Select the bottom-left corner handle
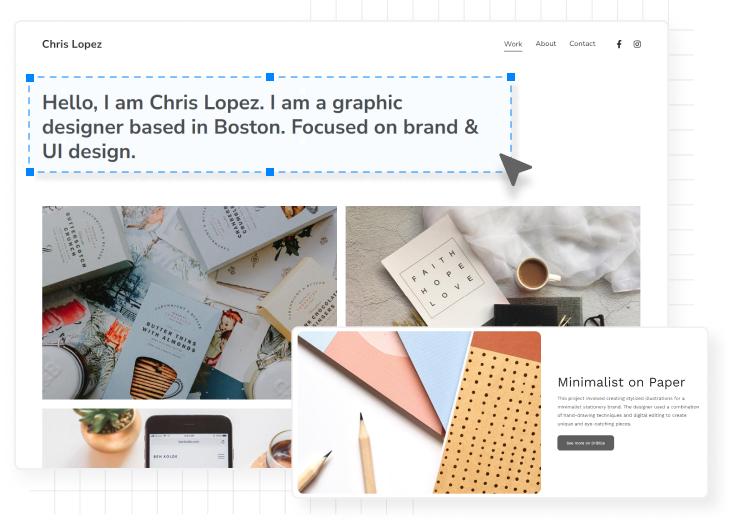This screenshot has width=733, height=523. pos(30,172)
